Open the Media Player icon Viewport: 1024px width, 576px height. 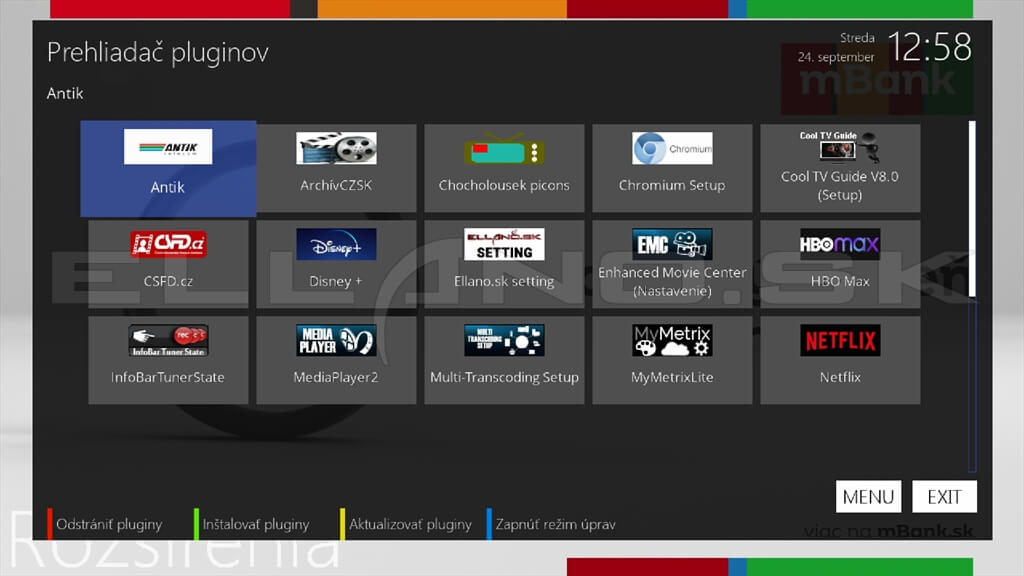[x=336, y=340]
